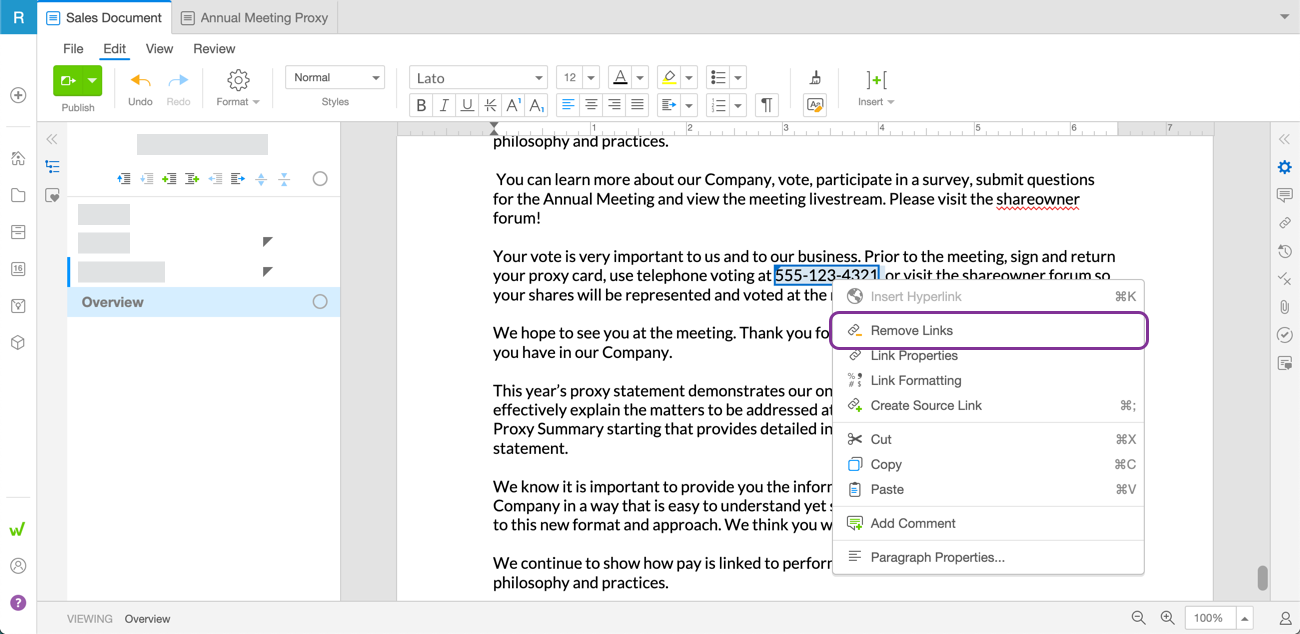Toggle italic text formatting

pos(444,105)
